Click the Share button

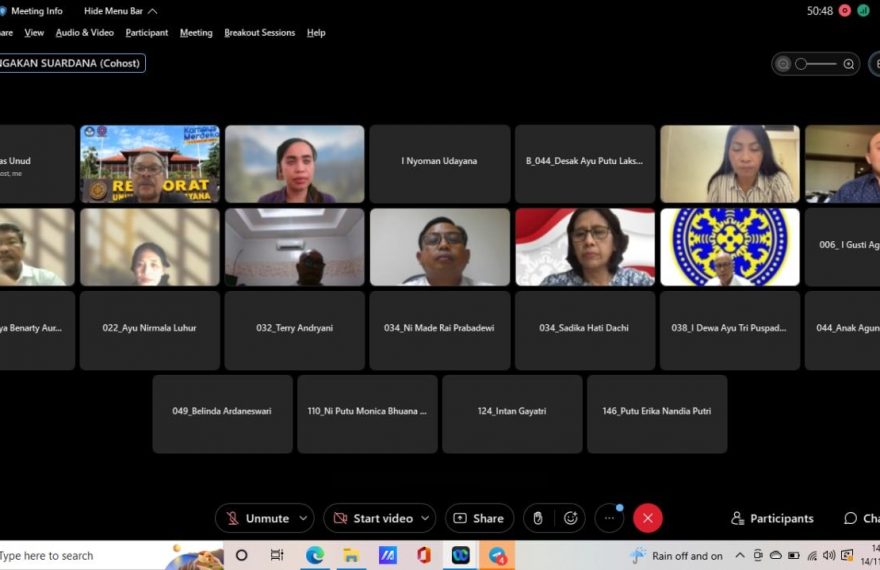pos(479,518)
